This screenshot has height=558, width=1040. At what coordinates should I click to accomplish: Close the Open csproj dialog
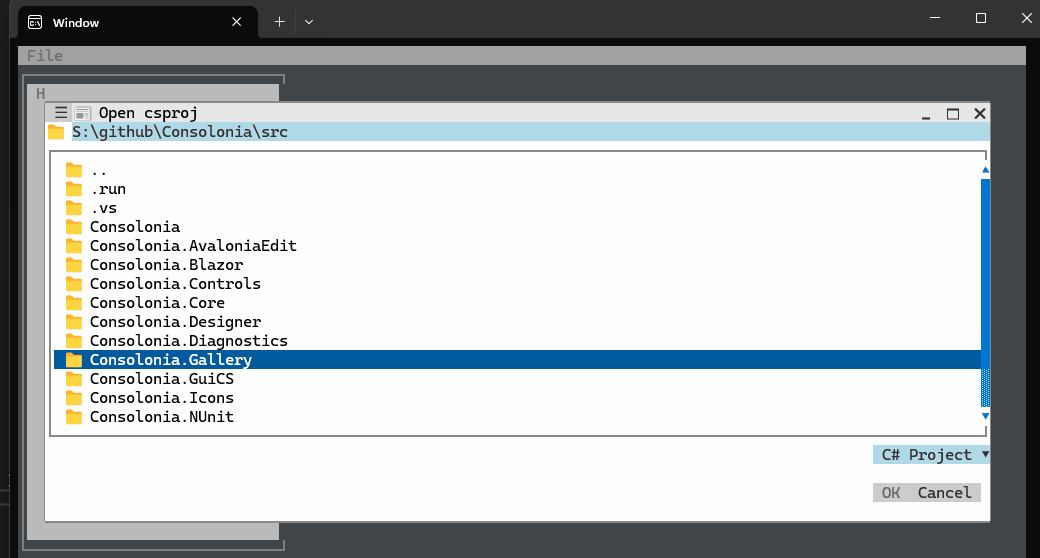pos(980,113)
